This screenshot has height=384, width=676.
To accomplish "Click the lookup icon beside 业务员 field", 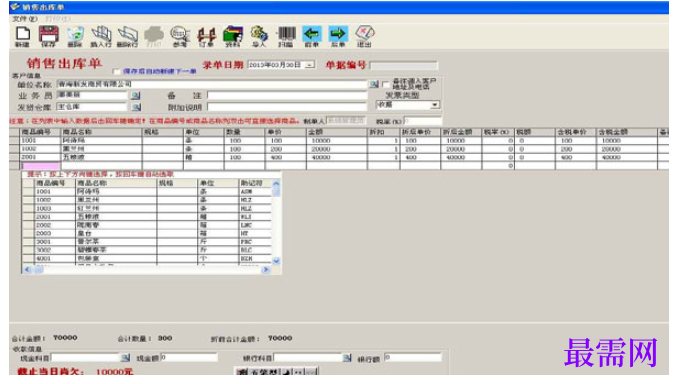I will pyautogui.click(x=136, y=95).
